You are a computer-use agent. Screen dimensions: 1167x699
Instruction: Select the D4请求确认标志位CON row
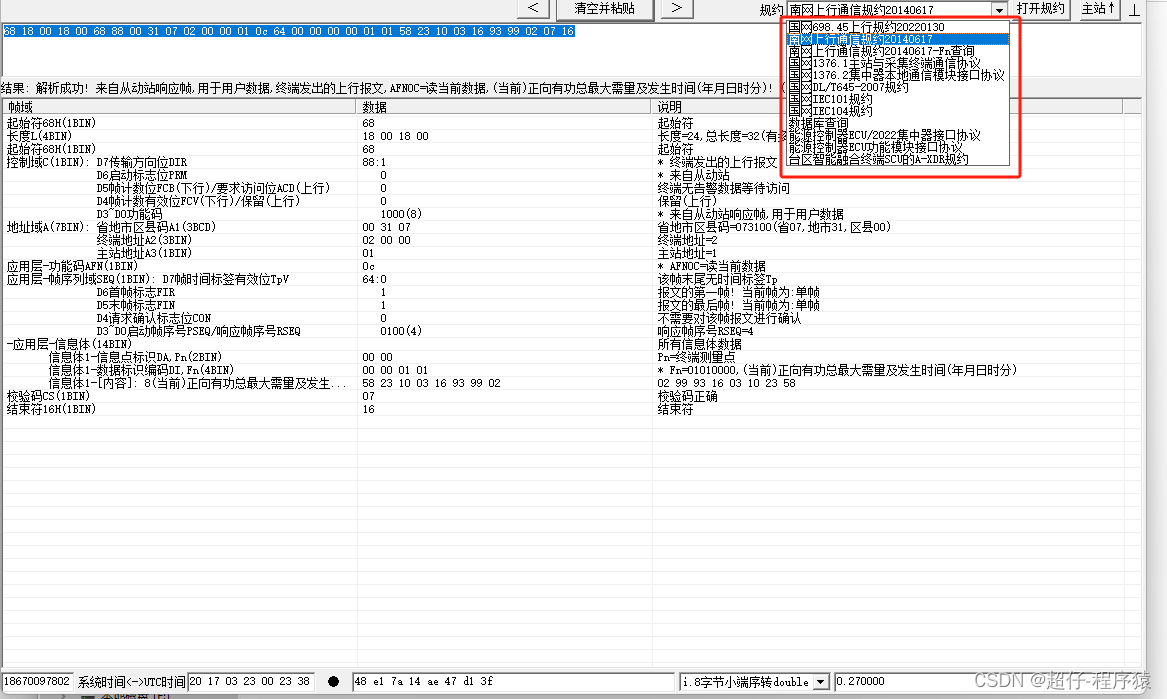pyautogui.click(x=572, y=319)
